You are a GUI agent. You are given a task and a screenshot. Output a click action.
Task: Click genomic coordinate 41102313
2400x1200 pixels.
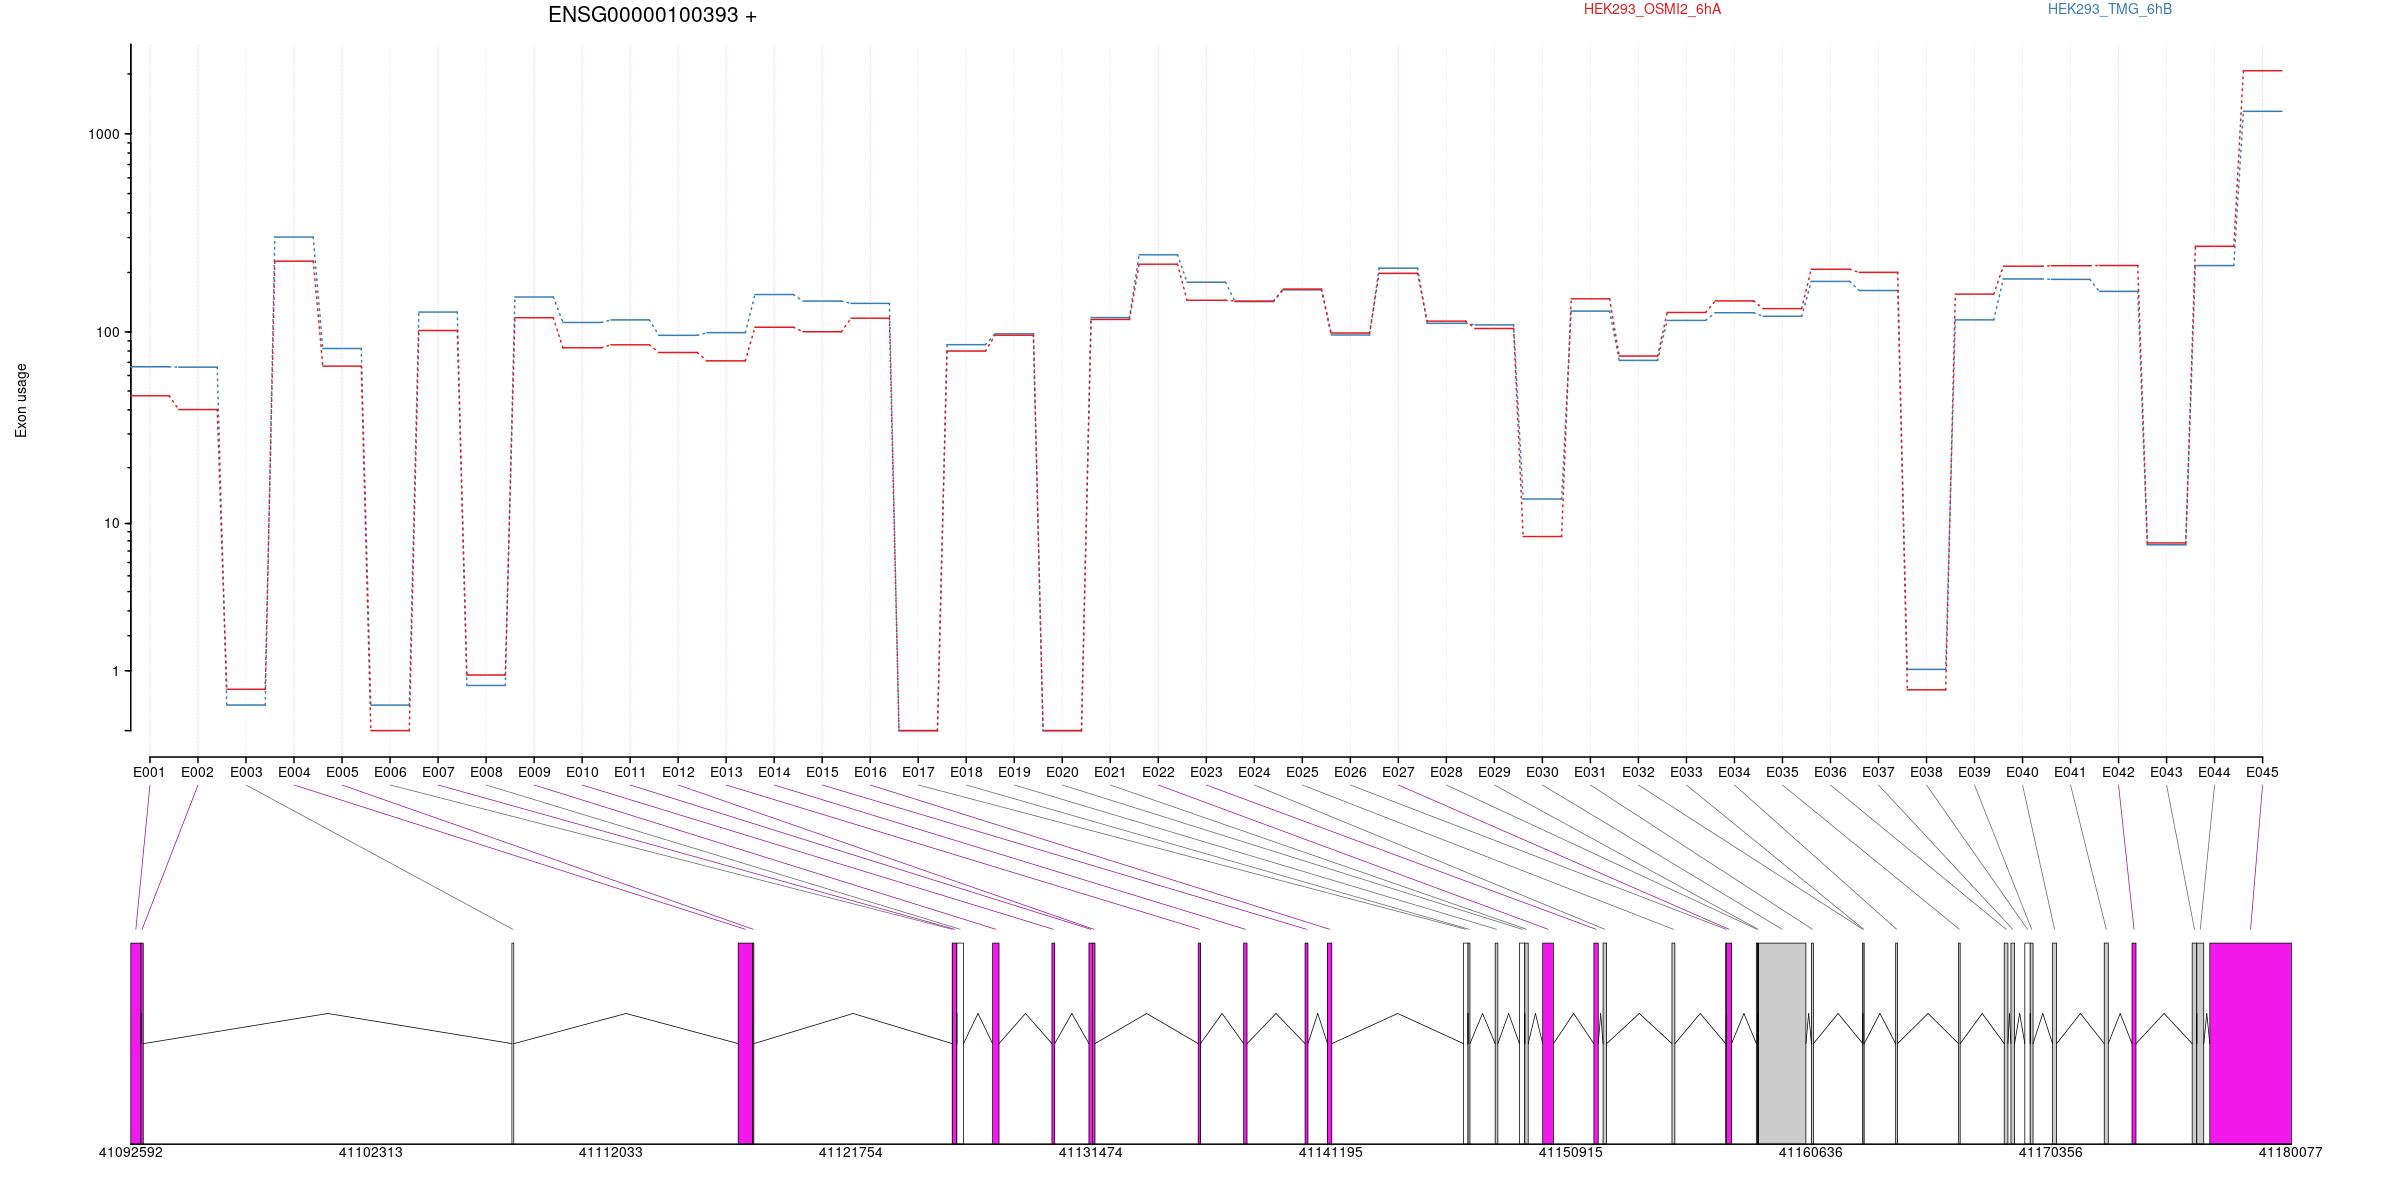coord(371,1152)
